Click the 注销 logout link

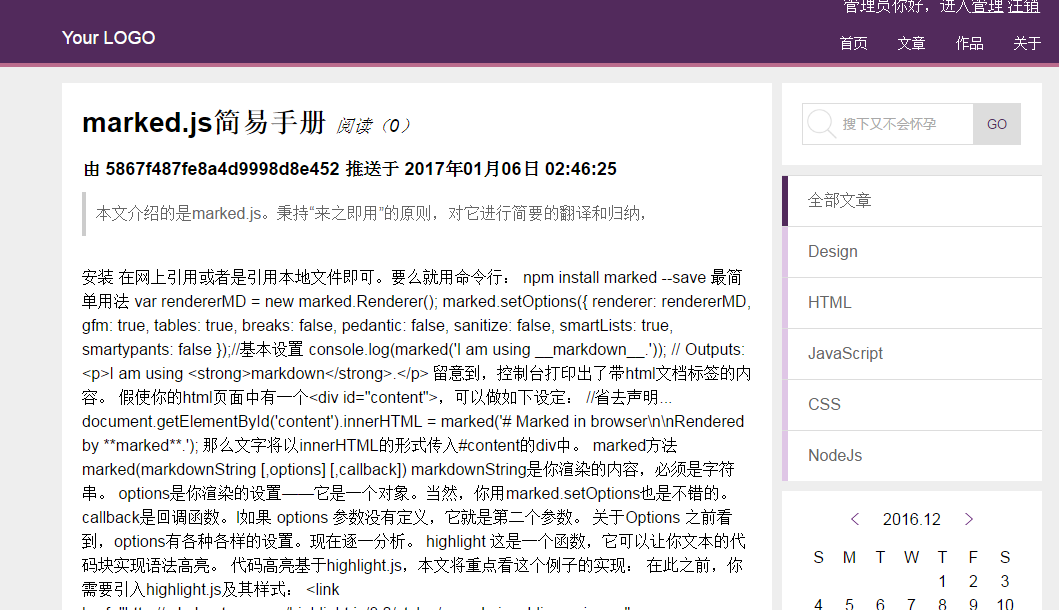(x=1022, y=6)
